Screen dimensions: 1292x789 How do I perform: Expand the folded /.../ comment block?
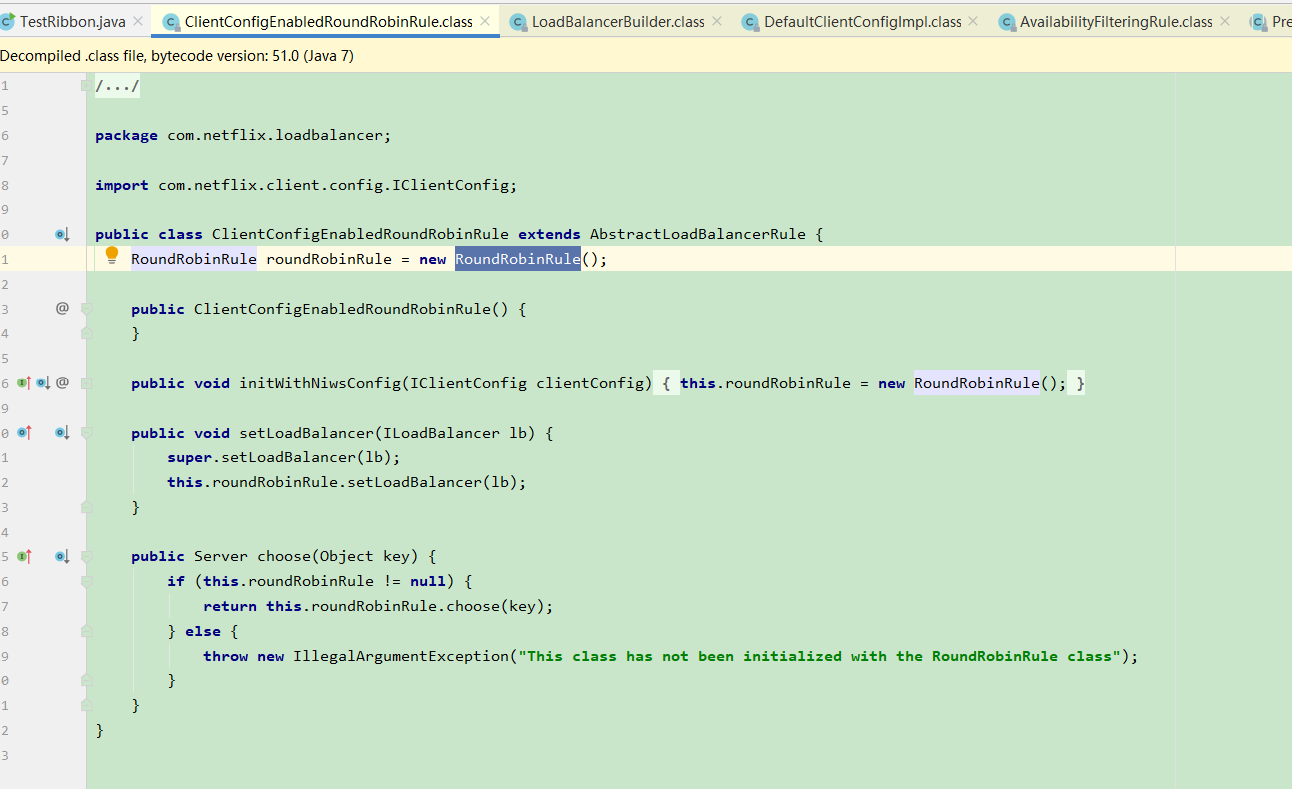pyautogui.click(x=117, y=86)
